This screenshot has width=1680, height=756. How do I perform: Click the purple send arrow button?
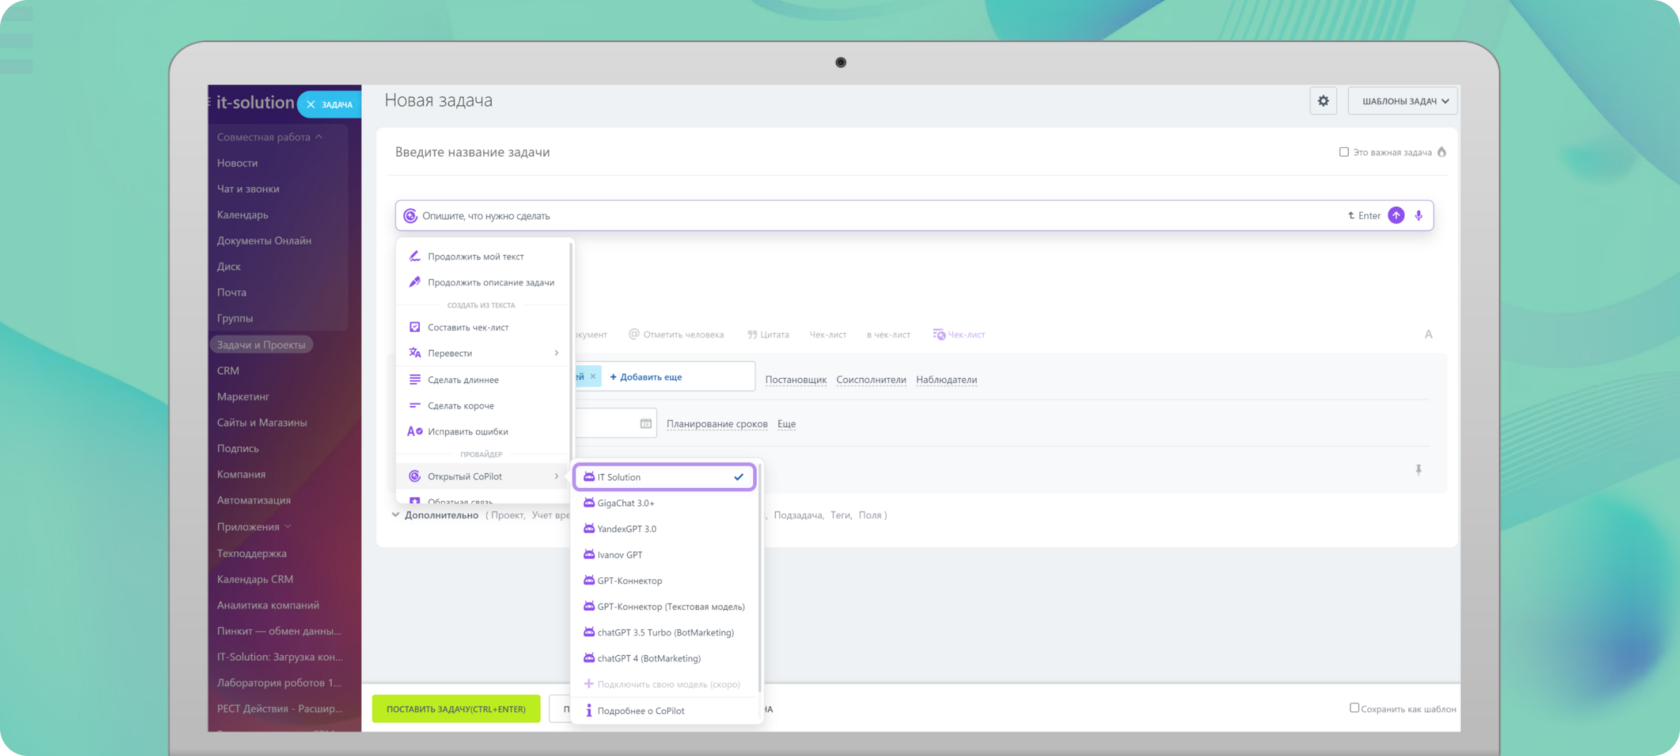(1396, 216)
